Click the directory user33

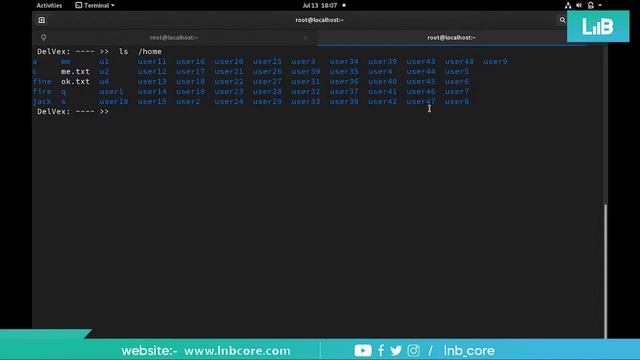coord(306,102)
